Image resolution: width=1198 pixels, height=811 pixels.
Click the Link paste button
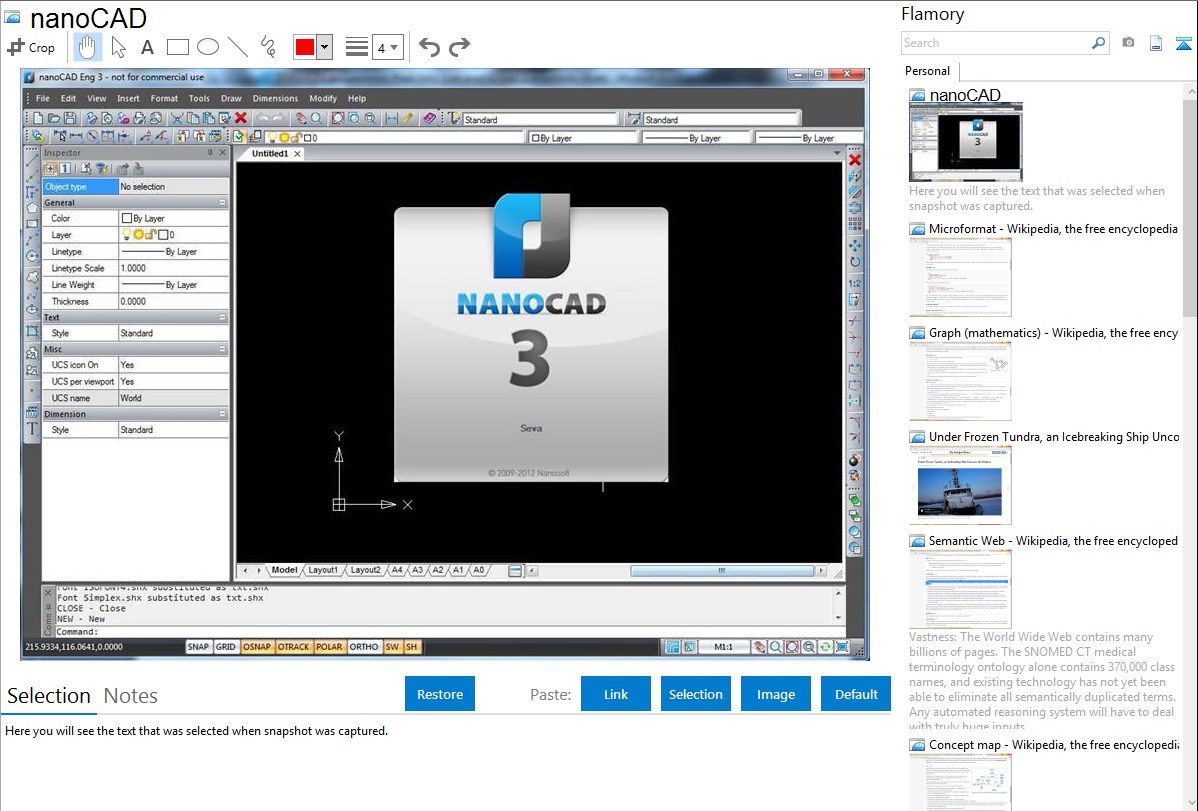pyautogui.click(x=616, y=694)
